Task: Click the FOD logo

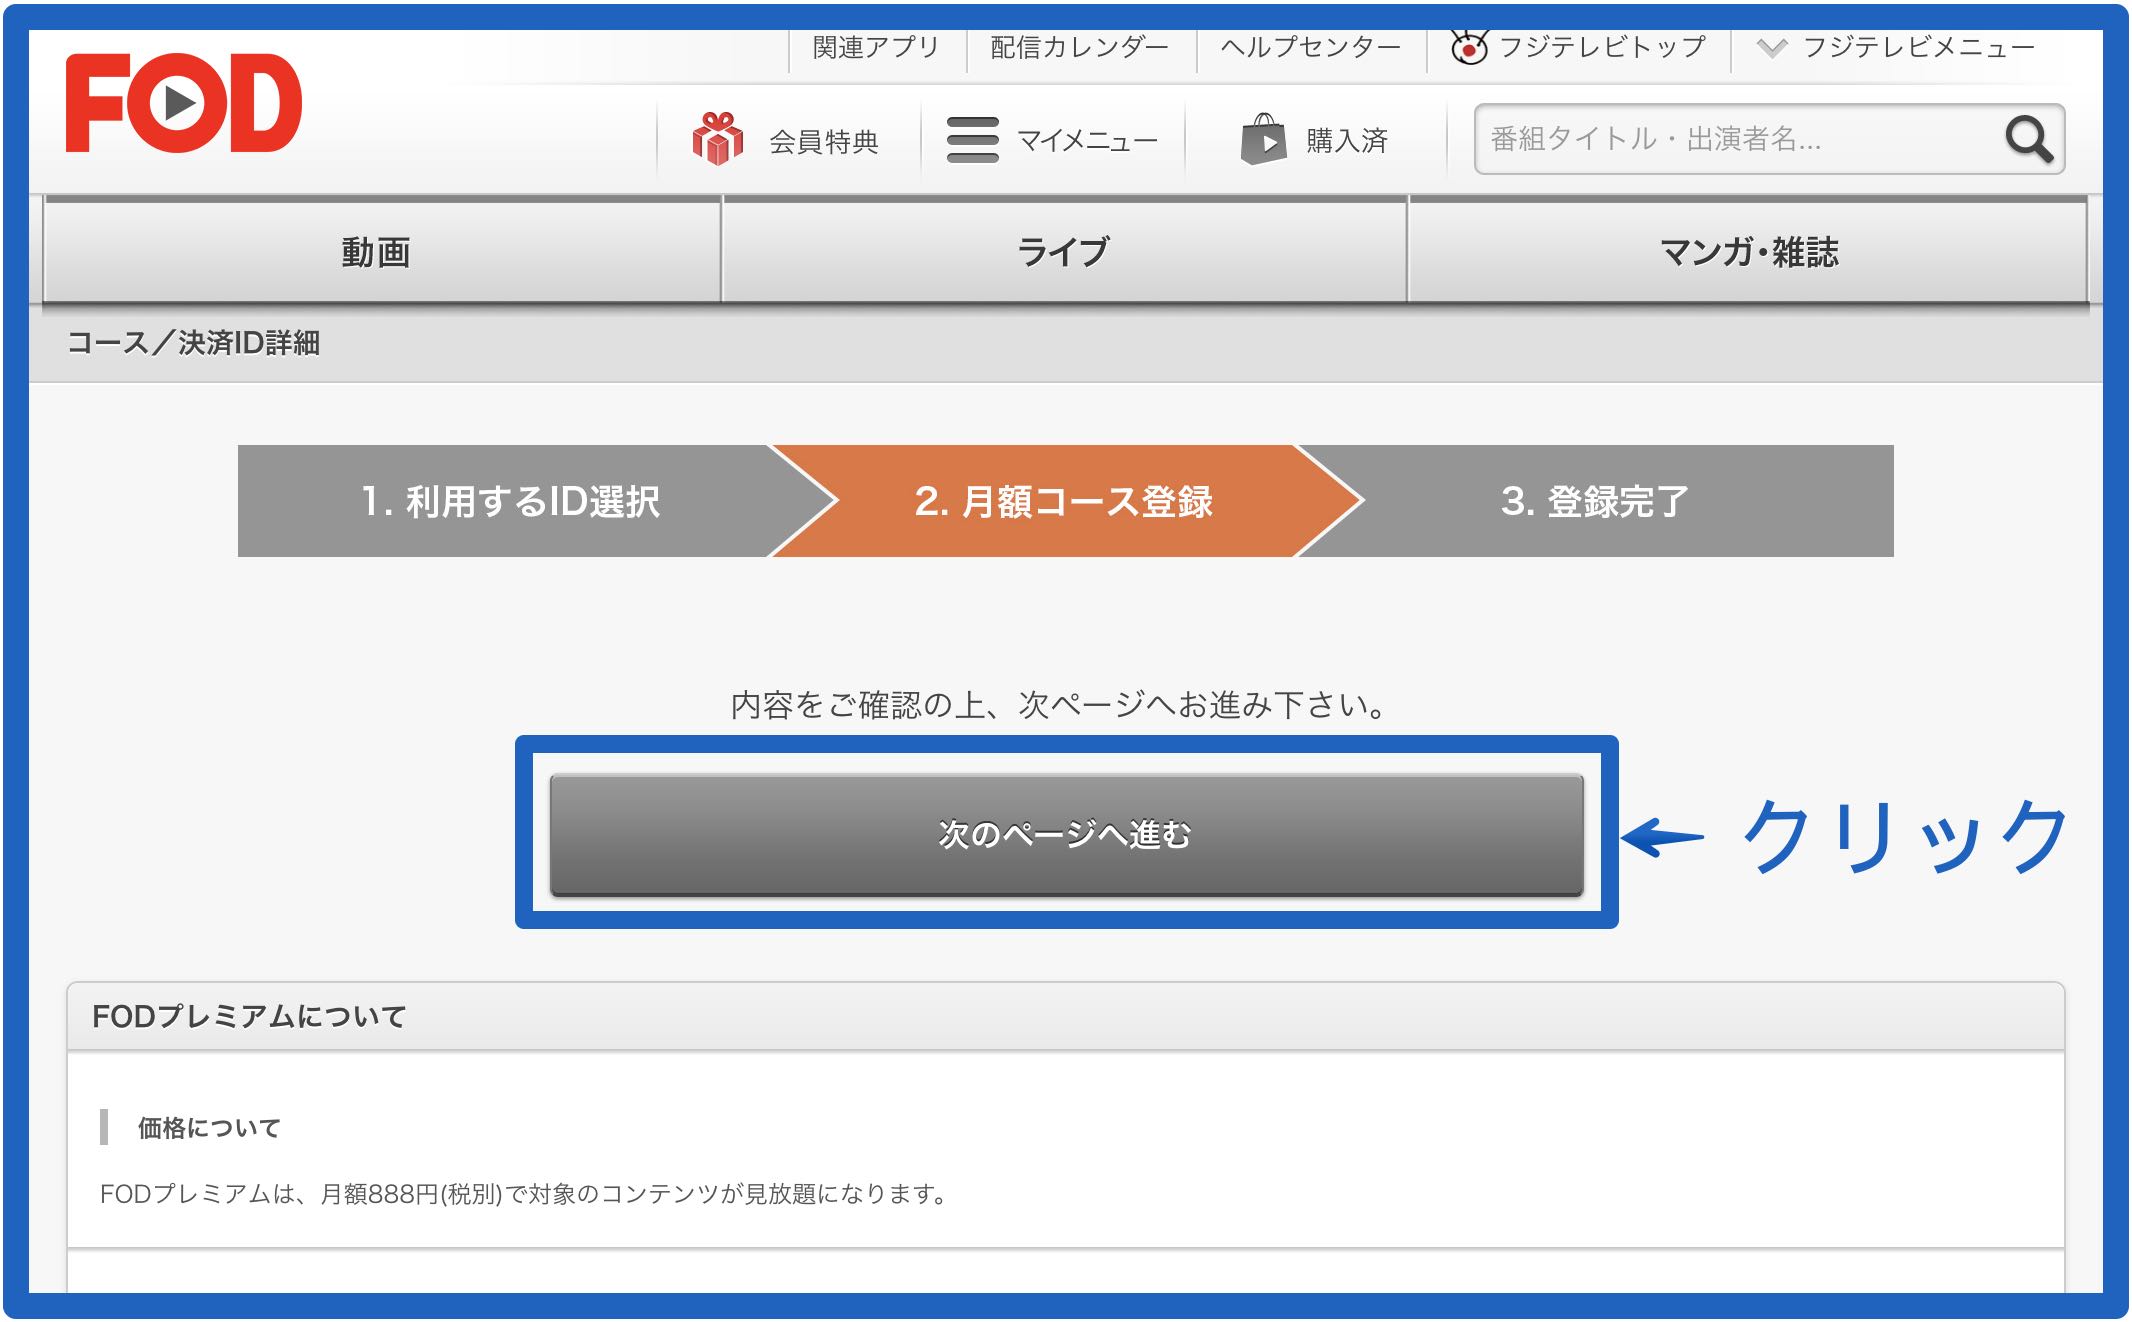Action: tap(183, 104)
